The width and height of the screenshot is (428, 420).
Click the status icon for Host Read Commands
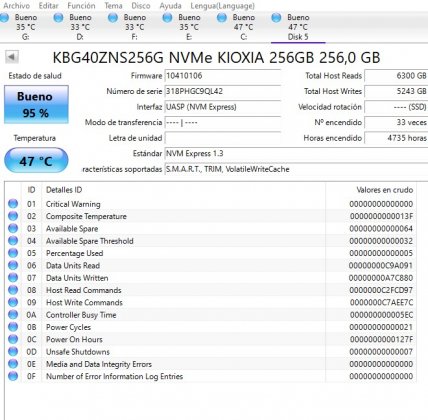click(13, 290)
